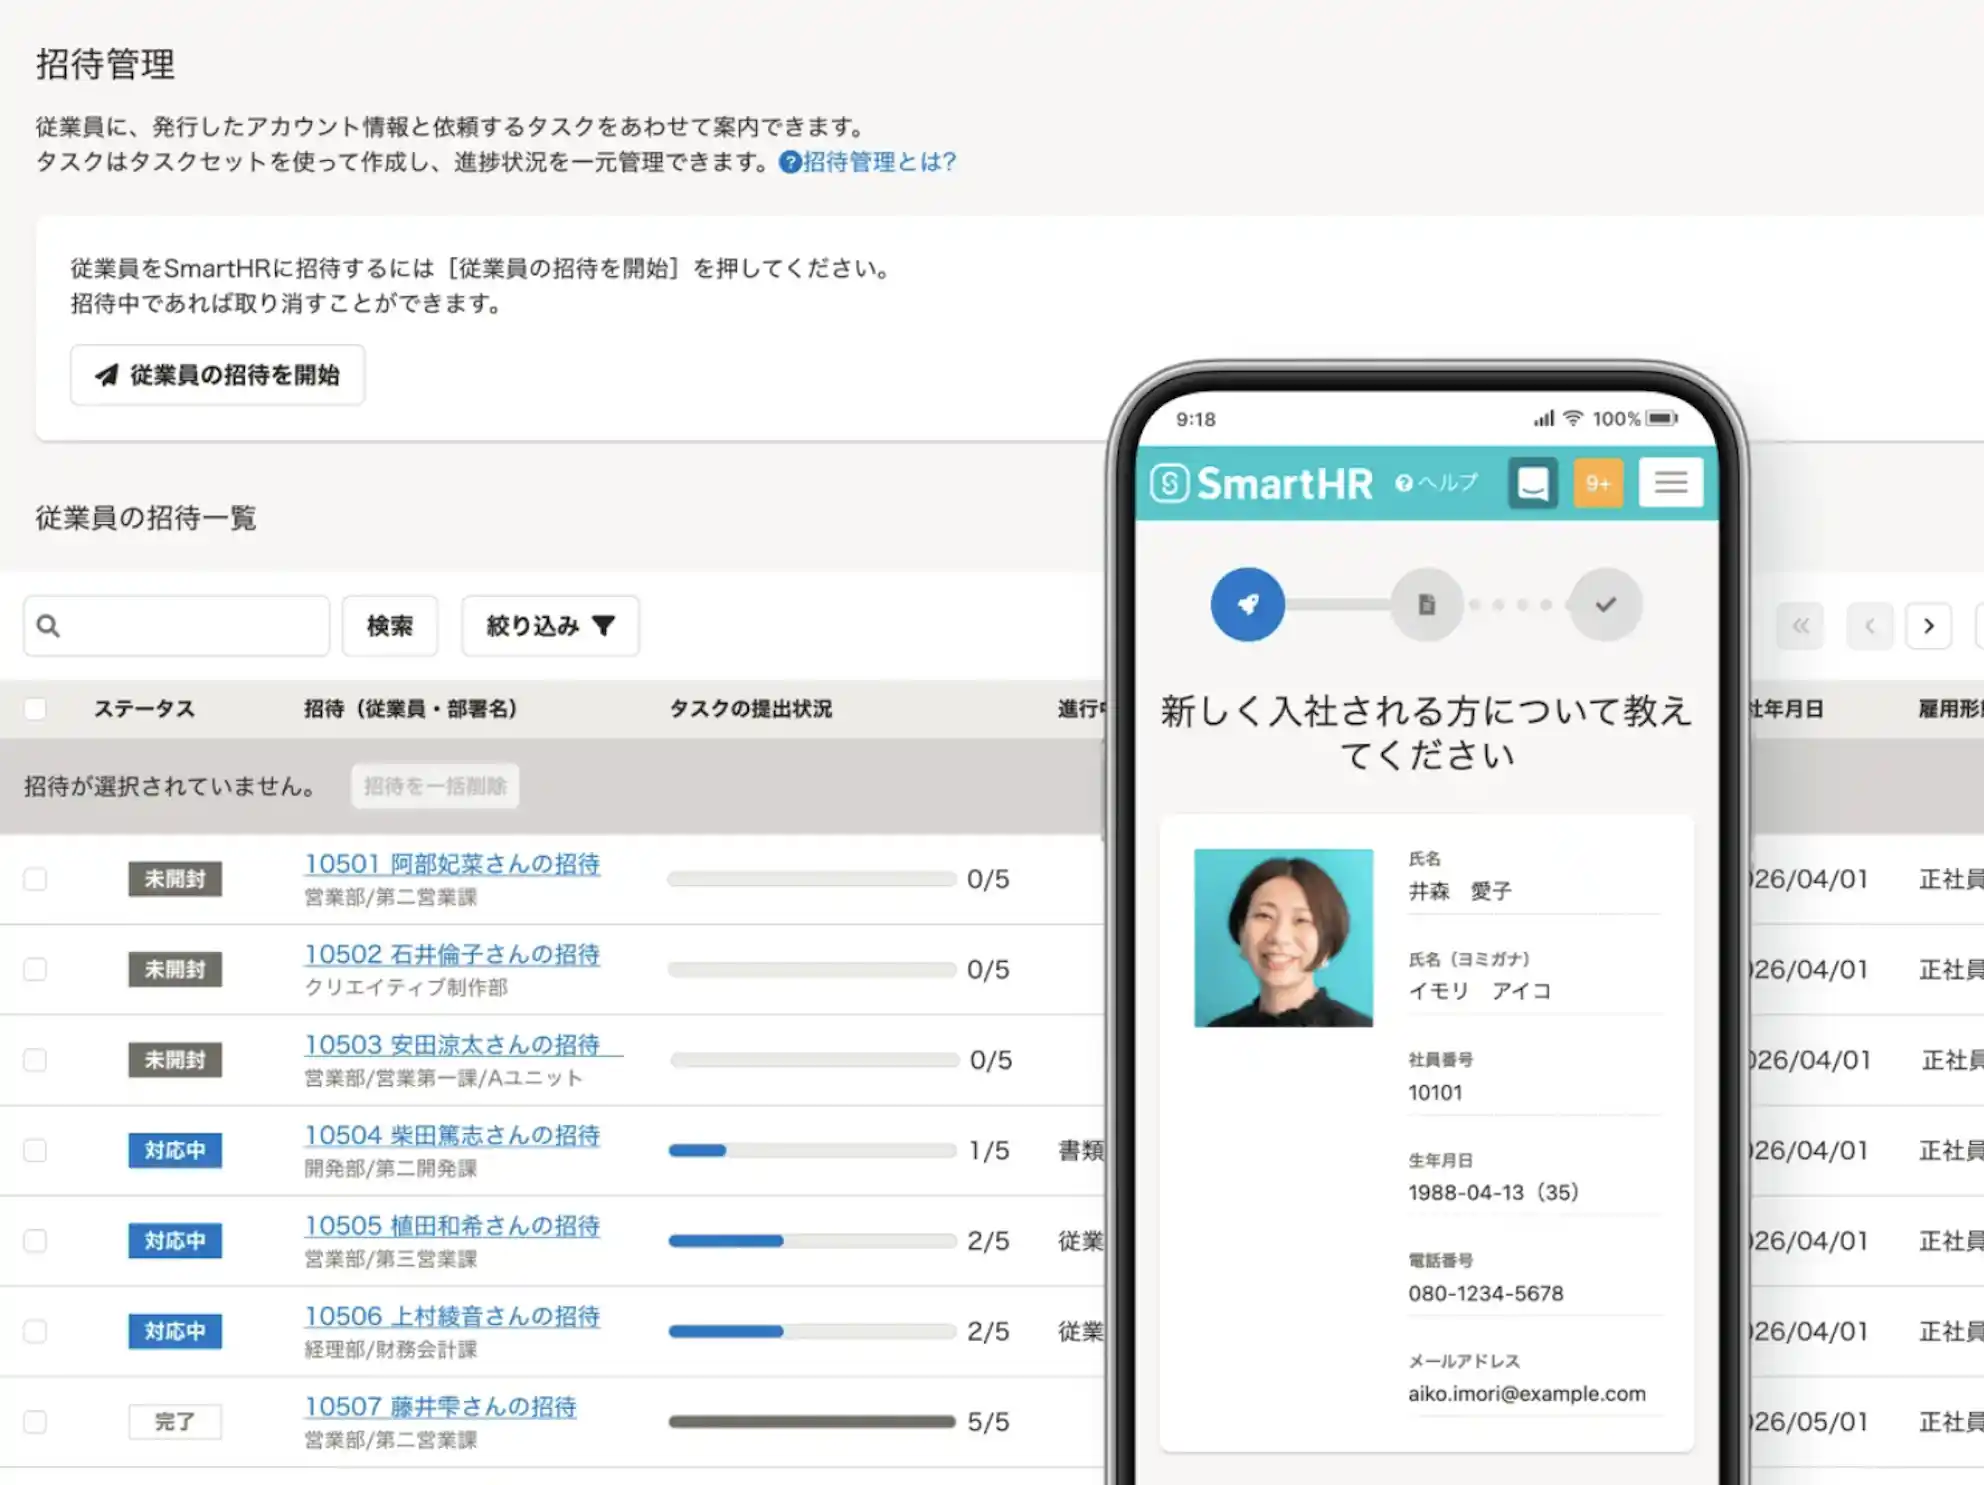This screenshot has width=1984, height=1485.
Task: Check the checkbox for invitation 10507
Action: pos(35,1422)
